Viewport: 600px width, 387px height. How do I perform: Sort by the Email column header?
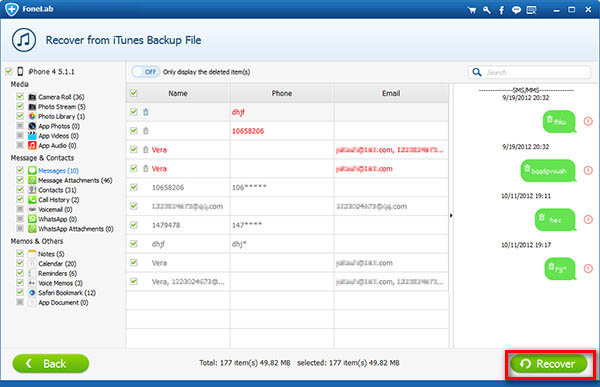391,93
